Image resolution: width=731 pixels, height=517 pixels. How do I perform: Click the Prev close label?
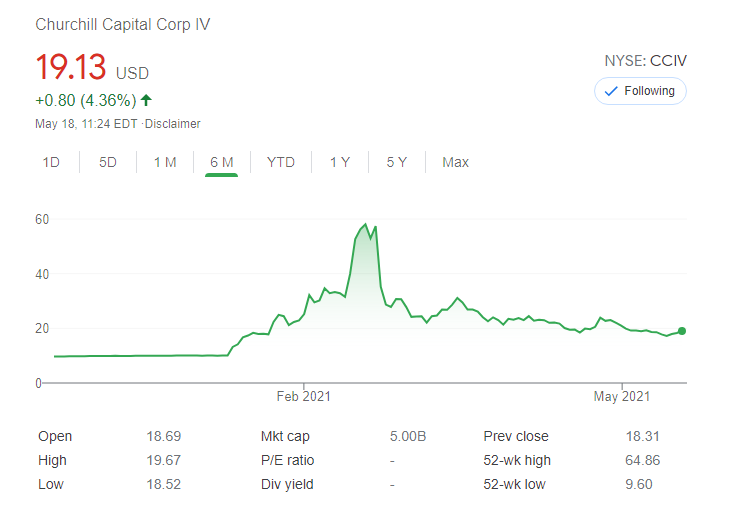[x=516, y=436]
